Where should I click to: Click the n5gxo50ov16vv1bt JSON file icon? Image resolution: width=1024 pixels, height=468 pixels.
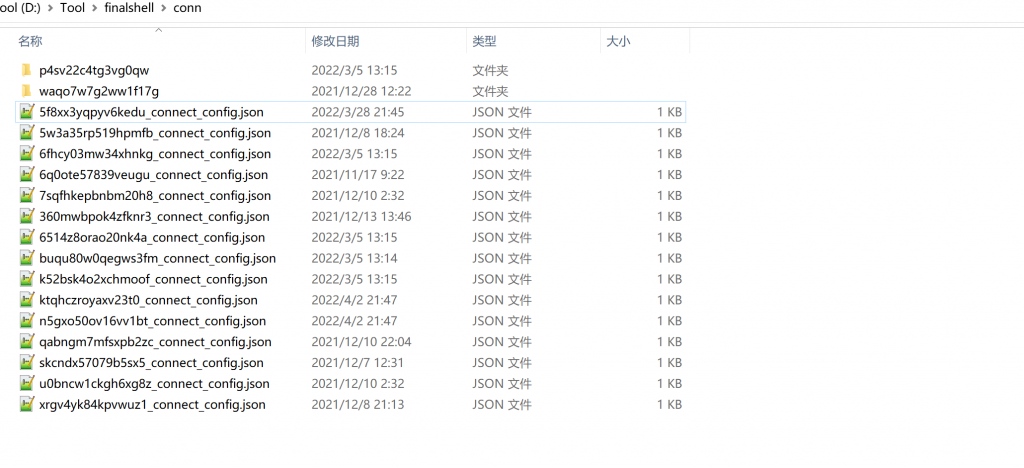[x=26, y=320]
